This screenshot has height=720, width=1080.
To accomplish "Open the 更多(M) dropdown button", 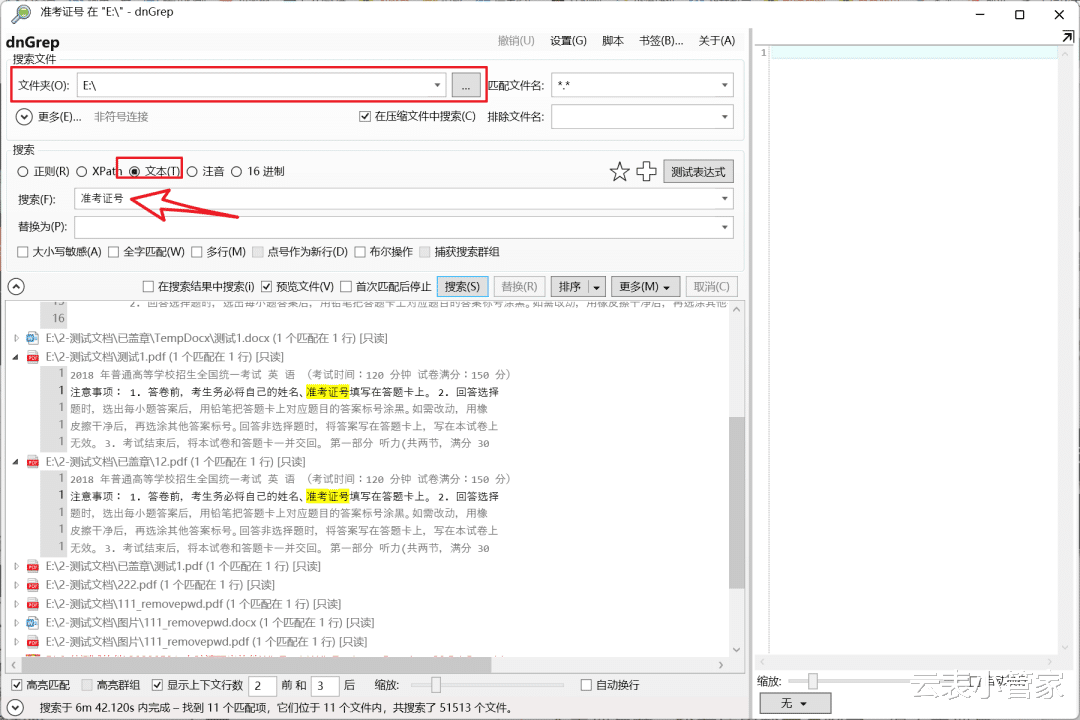I will point(645,287).
